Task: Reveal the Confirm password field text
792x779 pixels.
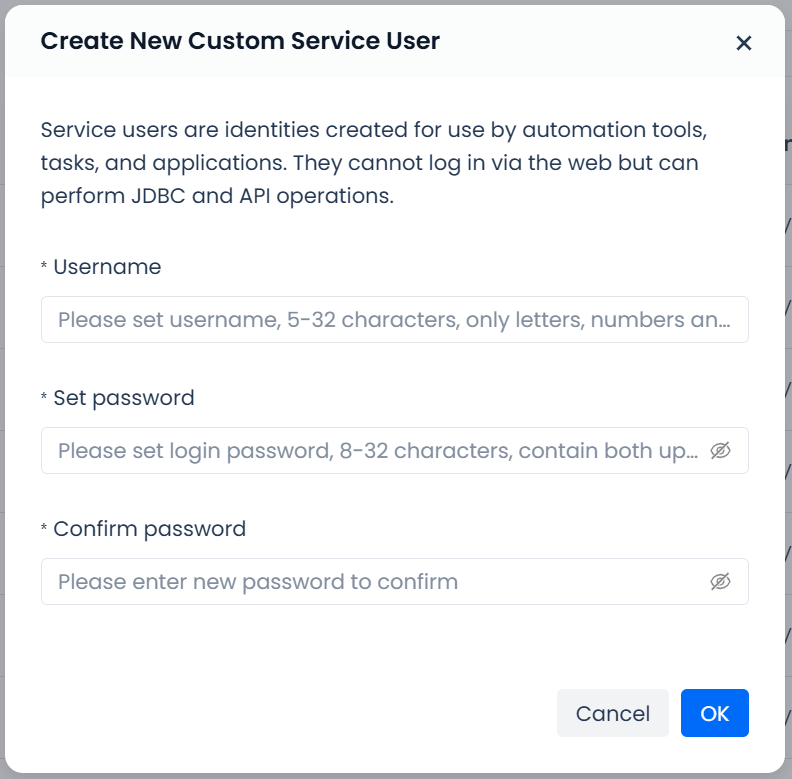Action: click(720, 582)
